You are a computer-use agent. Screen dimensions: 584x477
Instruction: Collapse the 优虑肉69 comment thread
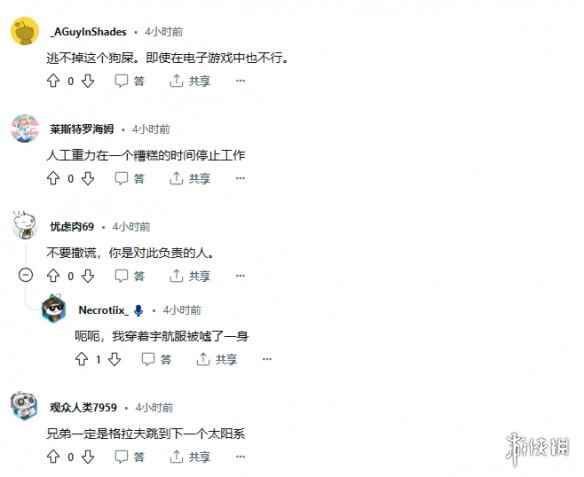(x=26, y=275)
